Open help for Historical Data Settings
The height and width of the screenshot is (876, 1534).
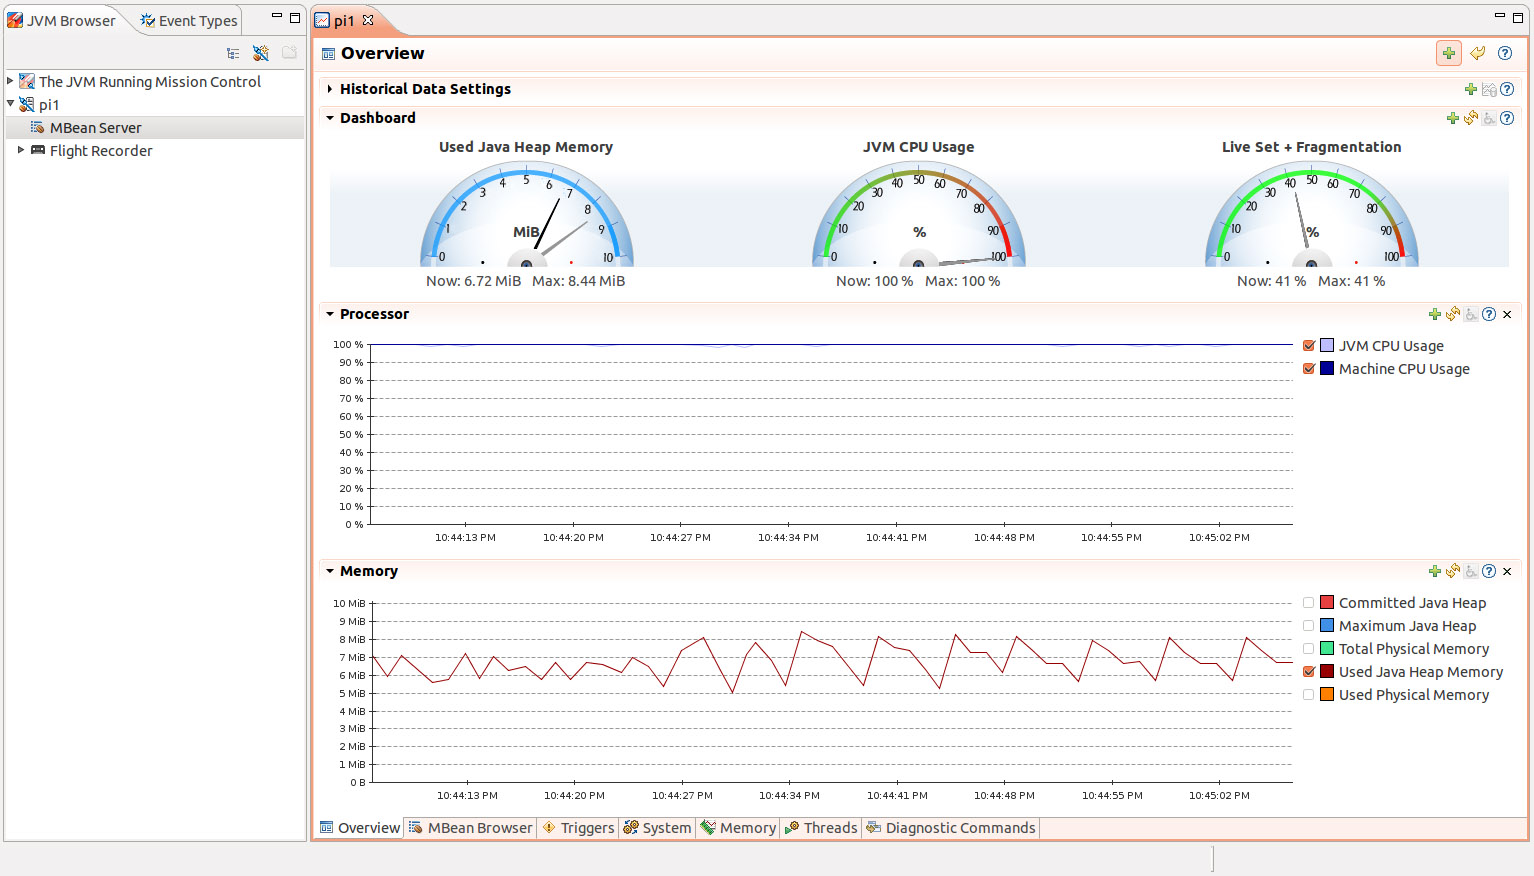[1507, 89]
